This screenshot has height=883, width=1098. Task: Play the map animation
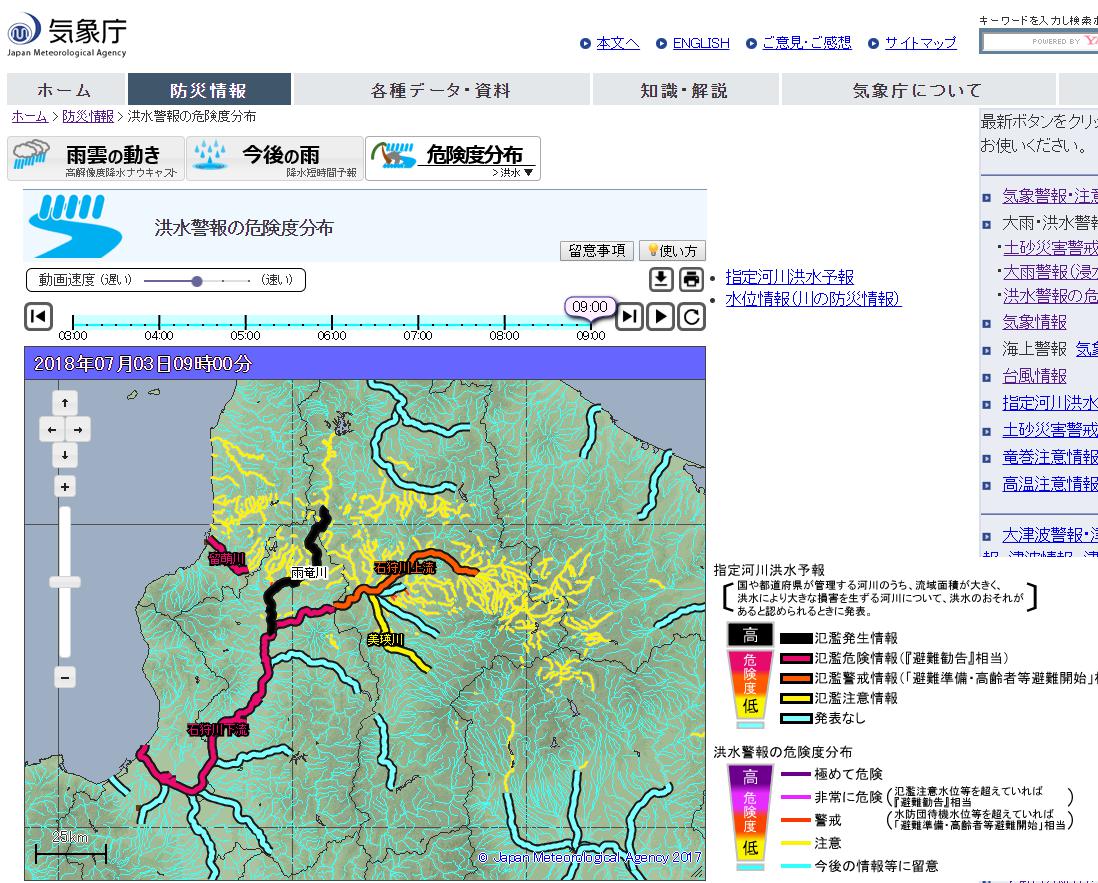click(x=660, y=317)
